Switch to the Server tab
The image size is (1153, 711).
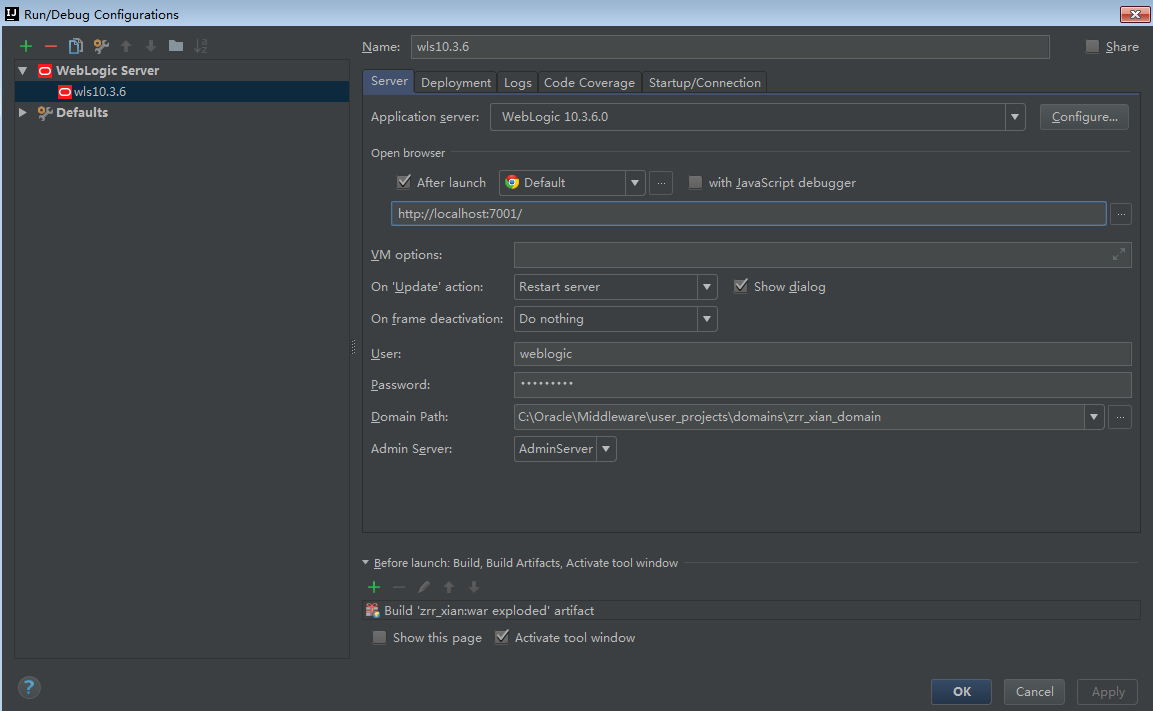389,82
